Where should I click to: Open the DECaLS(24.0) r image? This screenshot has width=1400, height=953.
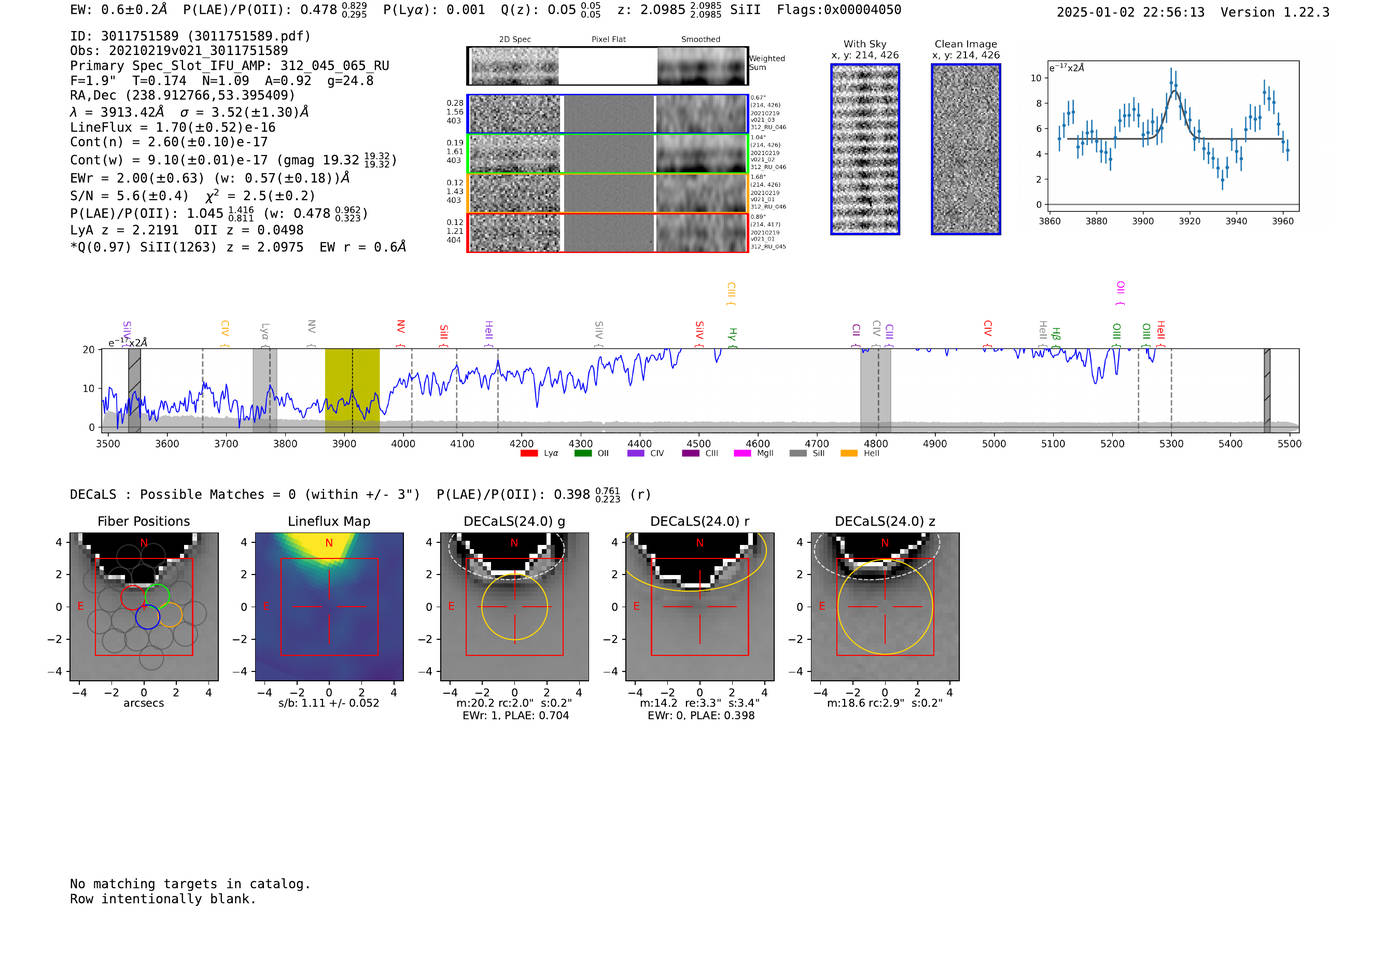(x=700, y=606)
